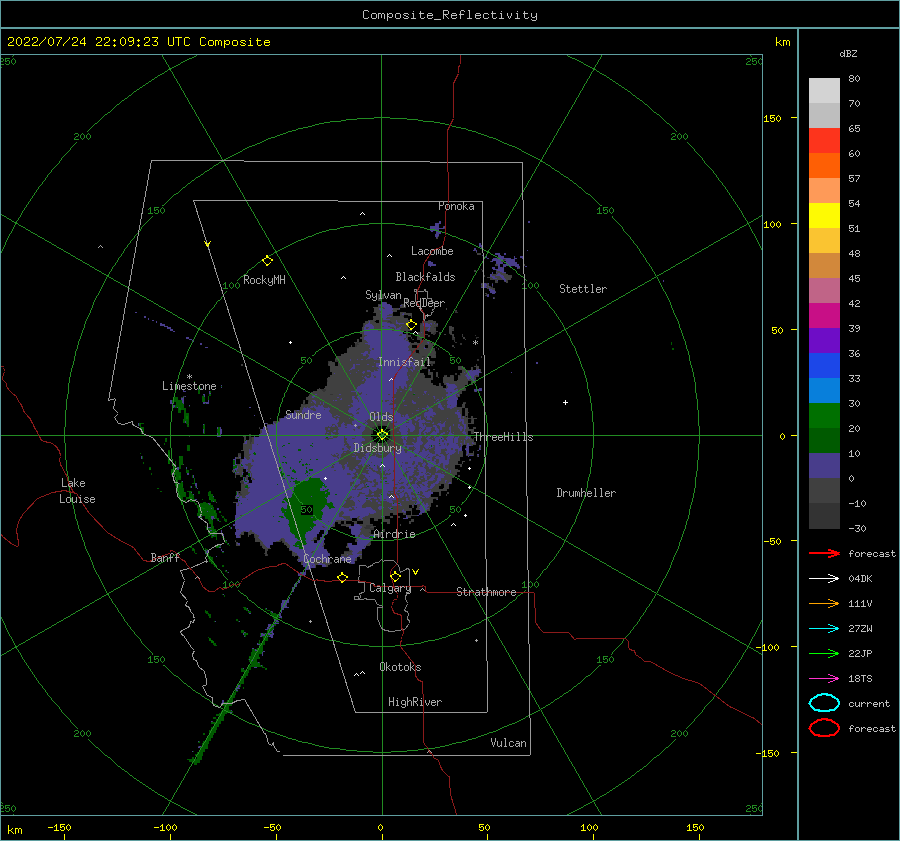Click the magenta 39 dBZ color swatch
Image resolution: width=900 pixels, height=841 pixels.
[824, 316]
